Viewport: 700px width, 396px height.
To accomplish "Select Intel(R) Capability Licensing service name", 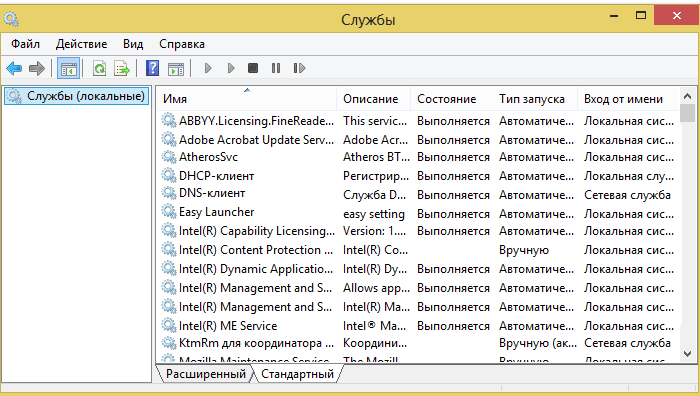I will (257, 231).
